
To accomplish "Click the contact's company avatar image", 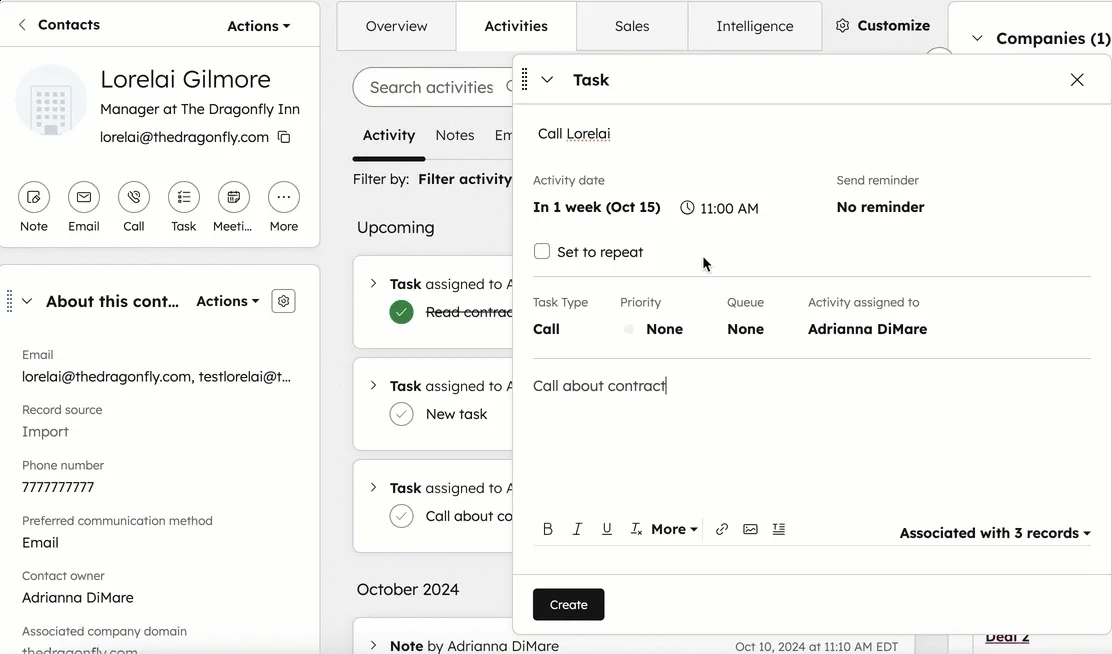I will [x=51, y=101].
